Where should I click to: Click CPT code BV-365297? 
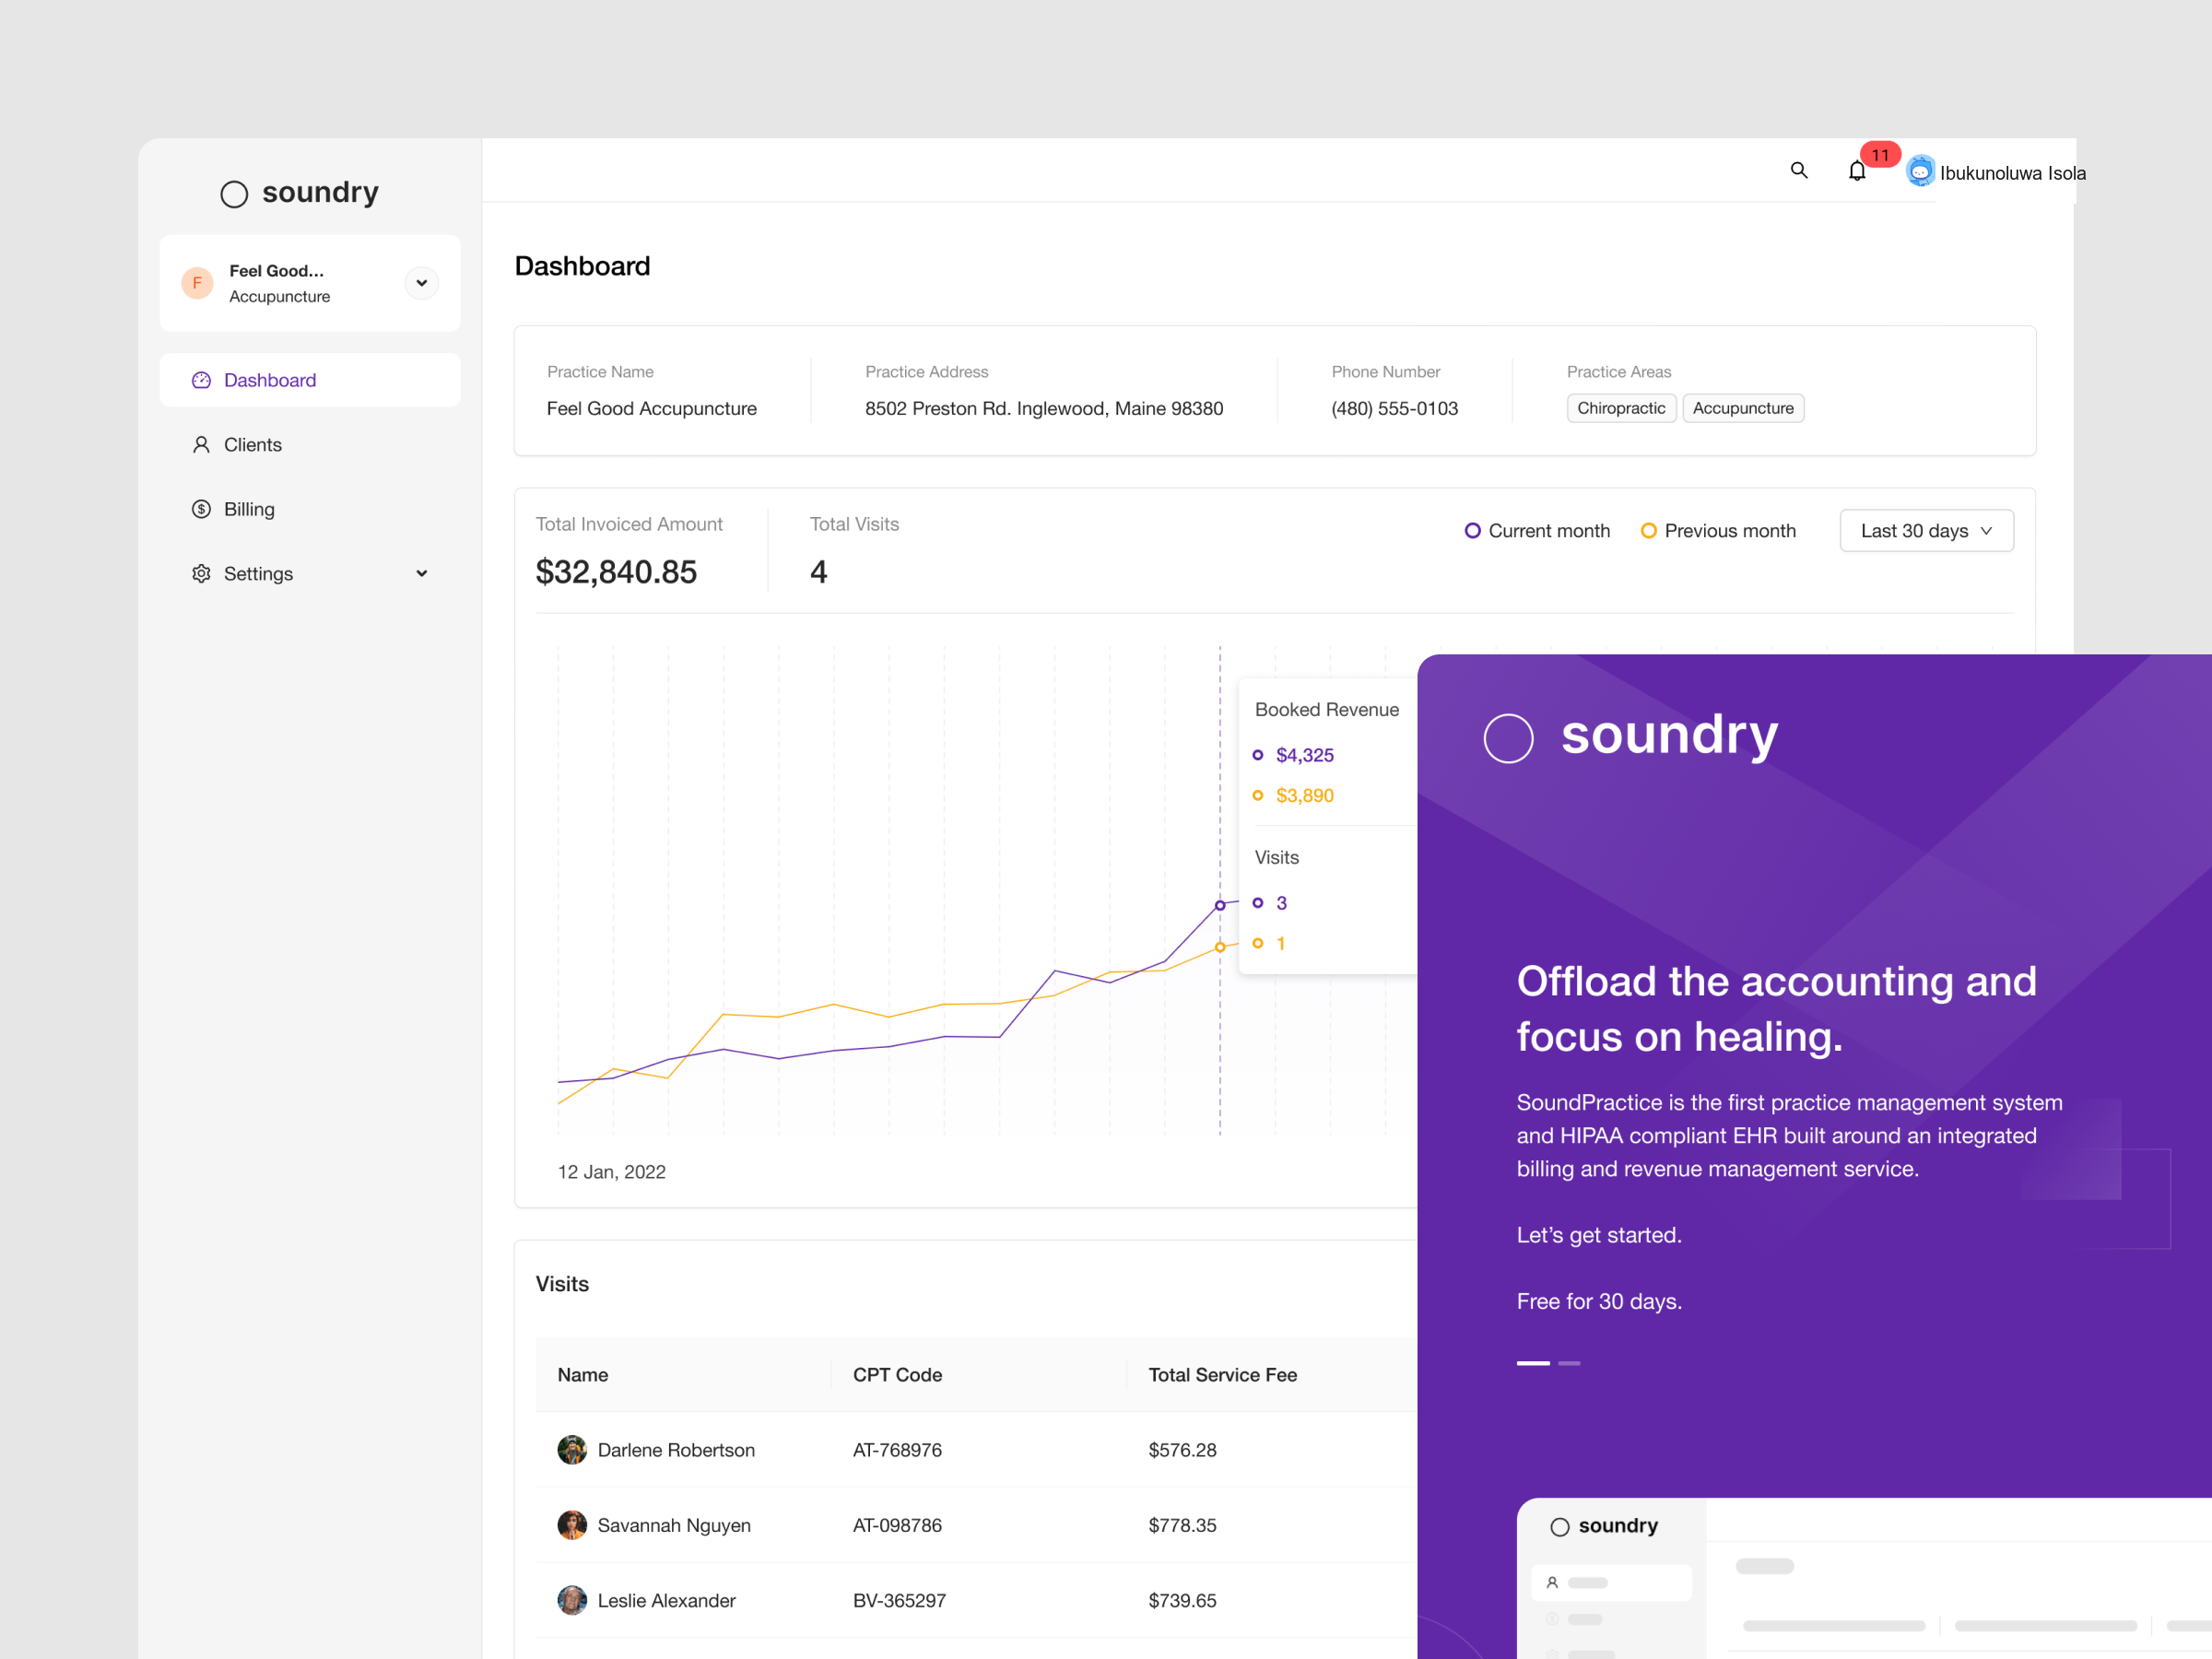tap(899, 1600)
